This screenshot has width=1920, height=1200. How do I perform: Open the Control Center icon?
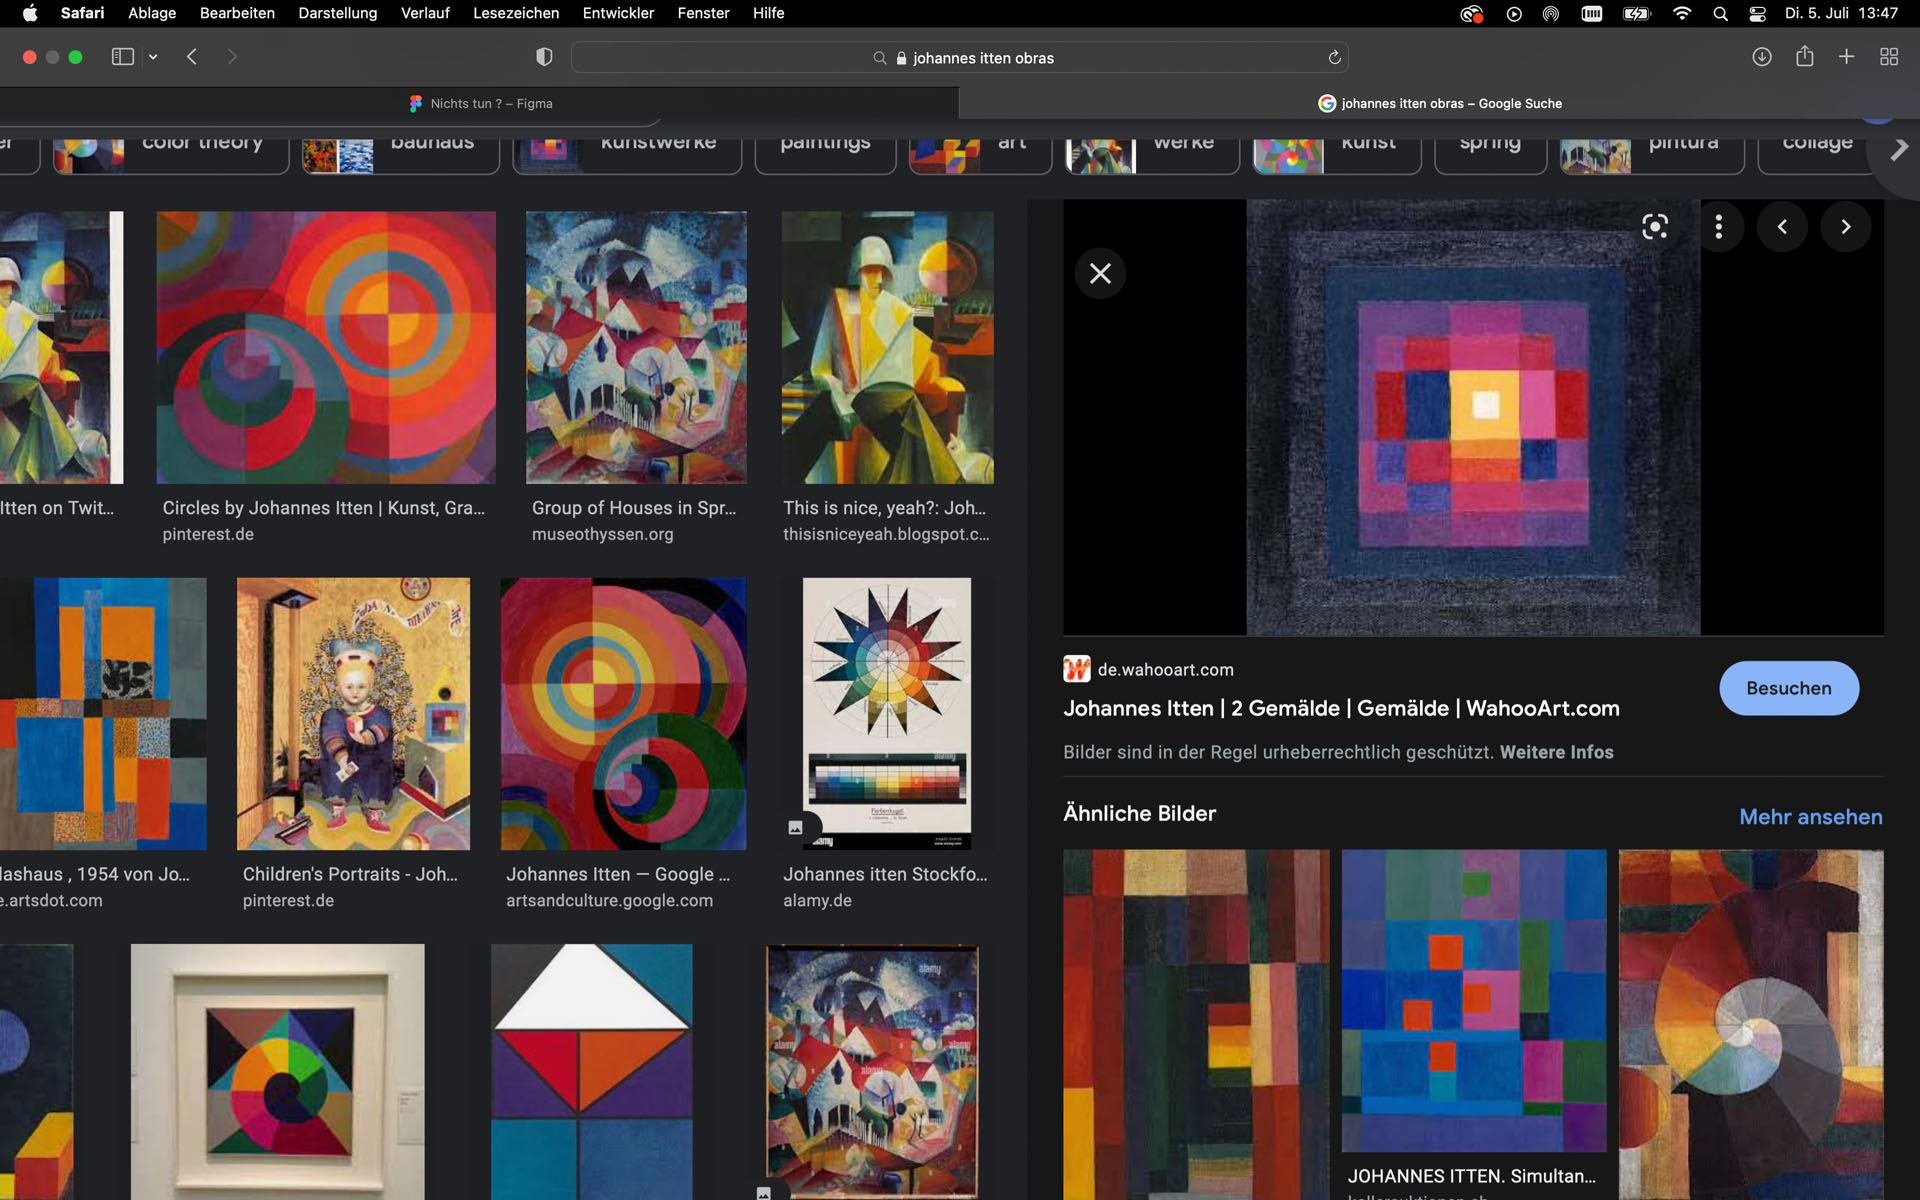(x=1758, y=13)
